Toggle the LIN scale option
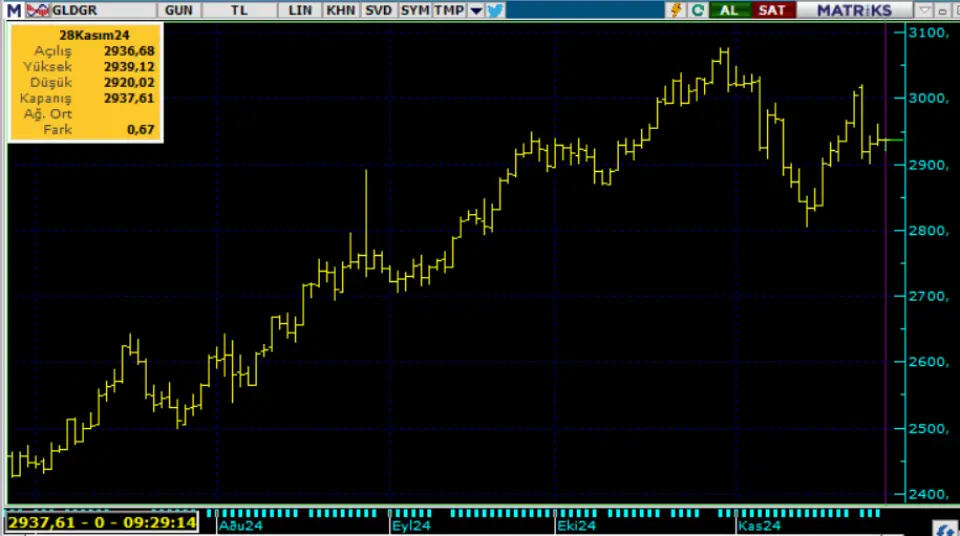 coord(299,10)
